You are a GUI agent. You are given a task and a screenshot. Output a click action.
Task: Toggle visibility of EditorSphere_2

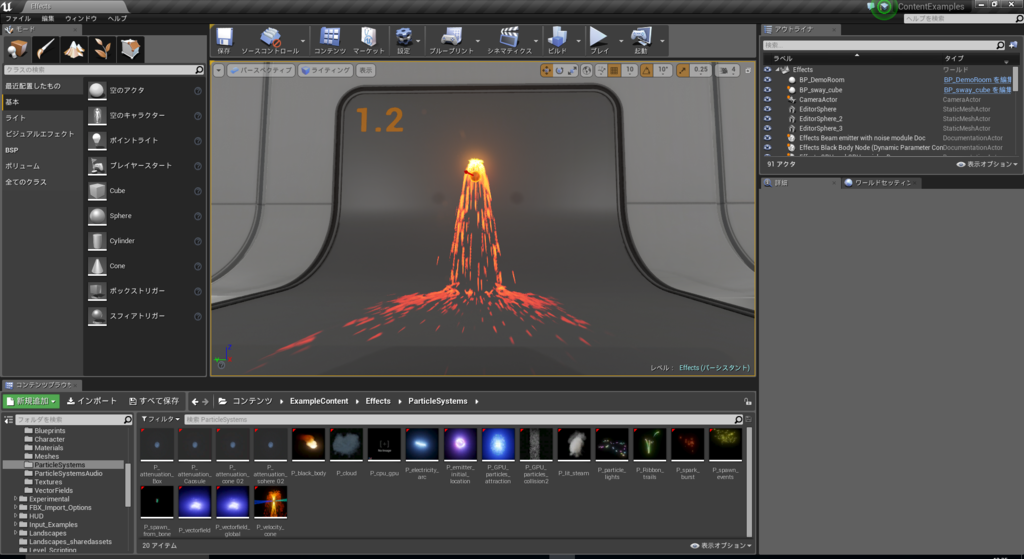tap(767, 118)
